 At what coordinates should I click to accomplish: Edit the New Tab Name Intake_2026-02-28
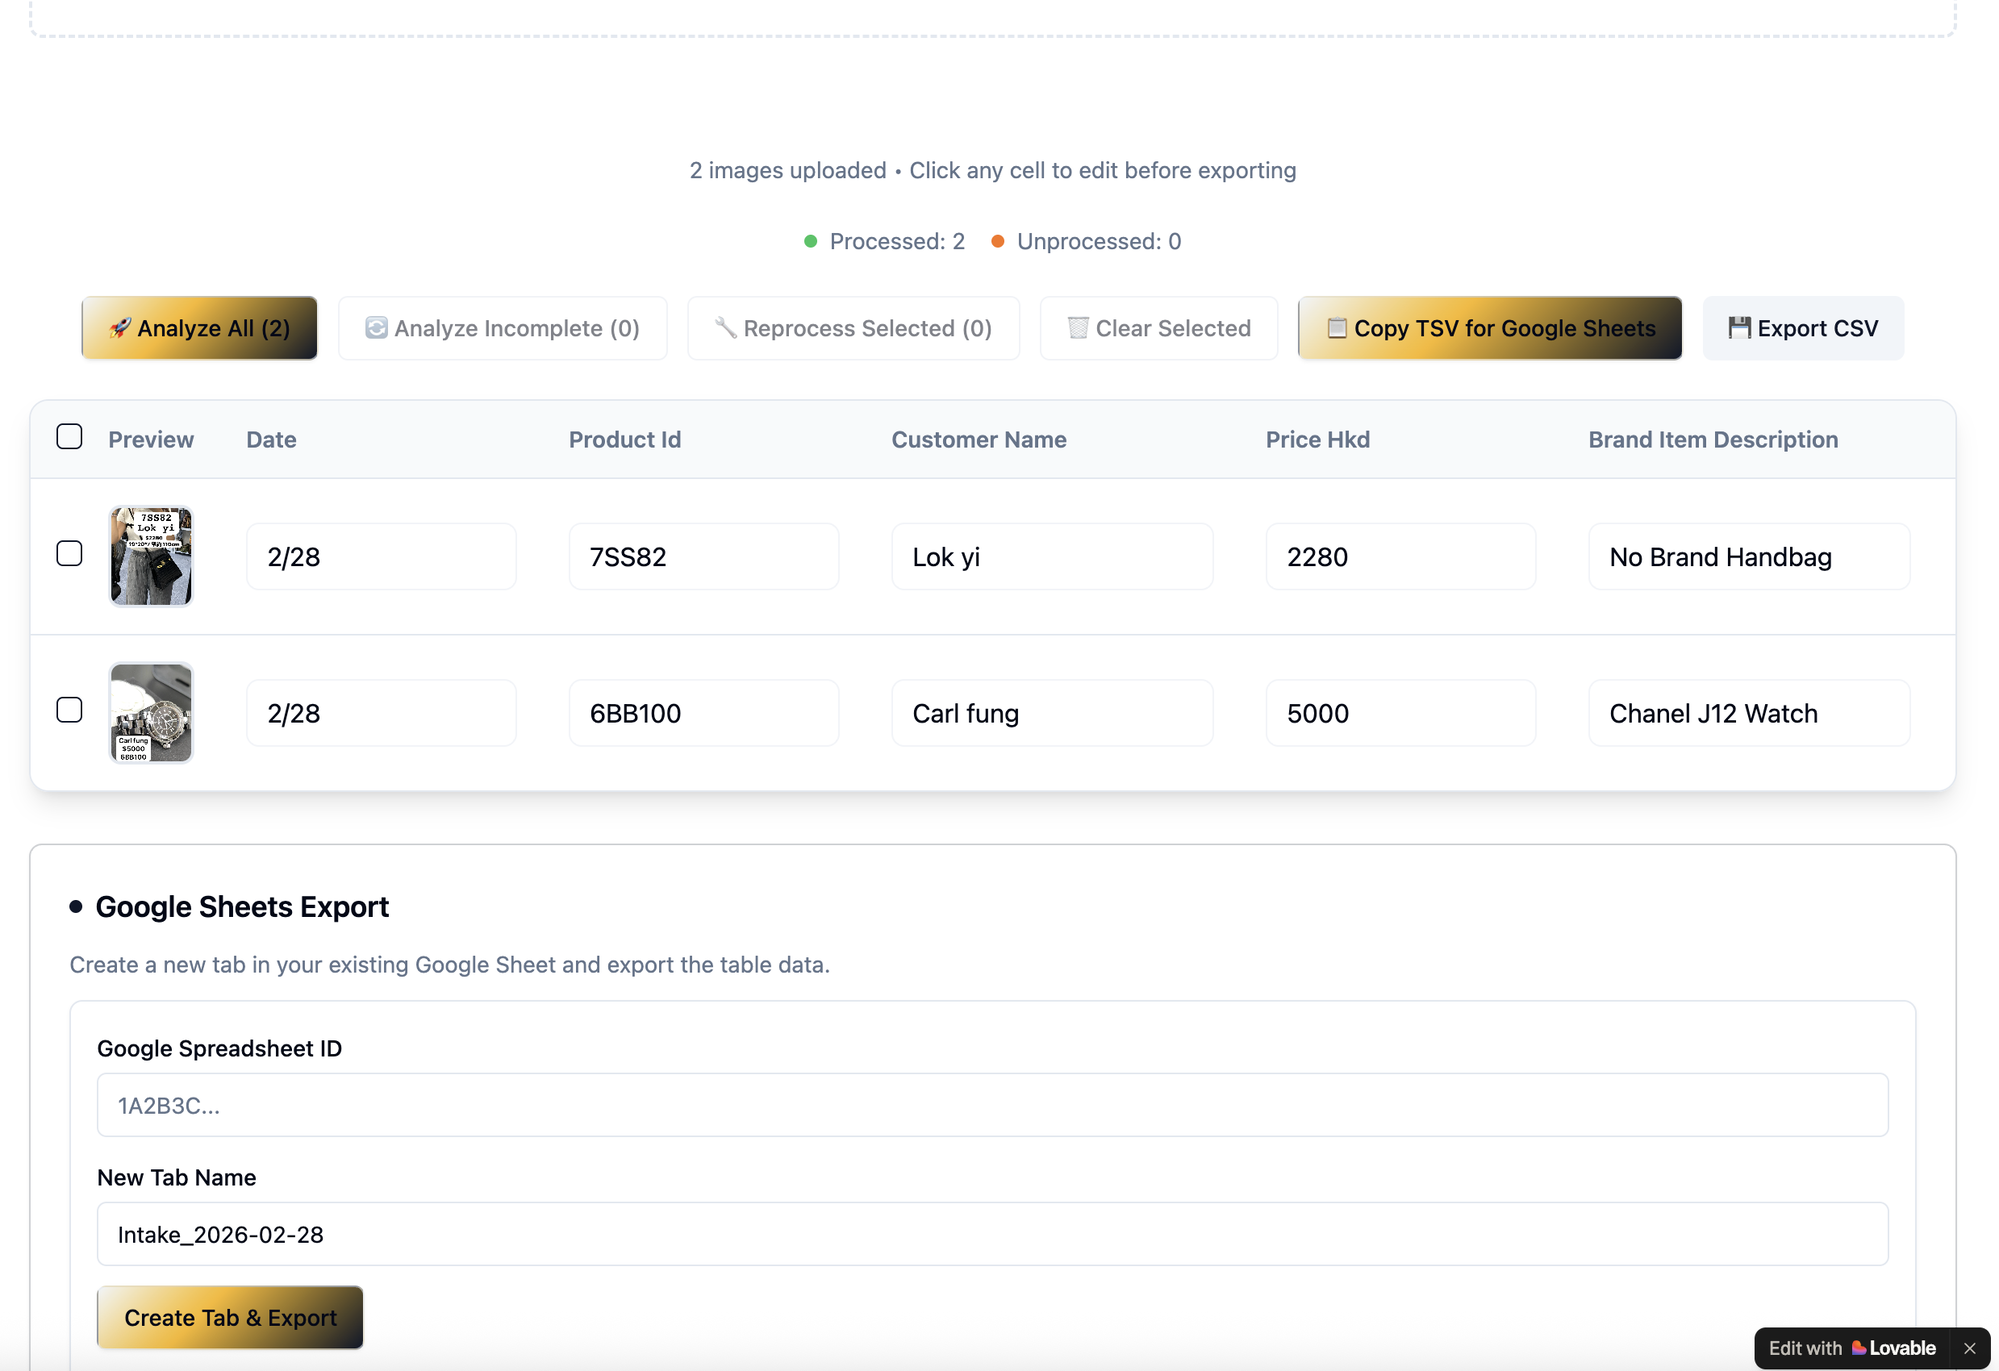click(991, 1234)
